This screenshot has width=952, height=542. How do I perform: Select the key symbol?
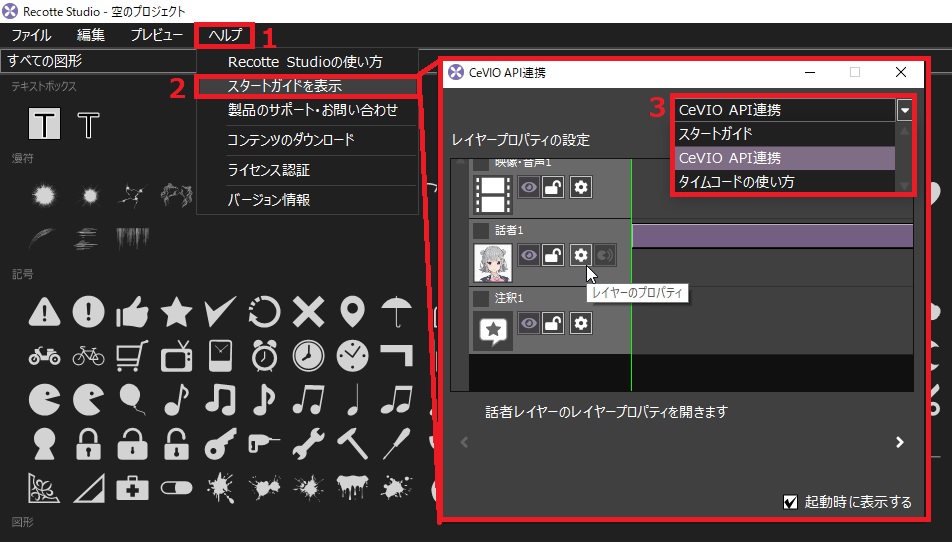click(220, 444)
